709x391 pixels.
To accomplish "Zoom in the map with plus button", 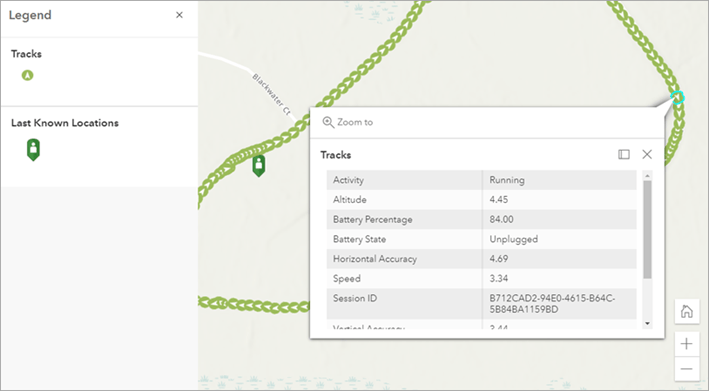I will pyautogui.click(x=686, y=344).
